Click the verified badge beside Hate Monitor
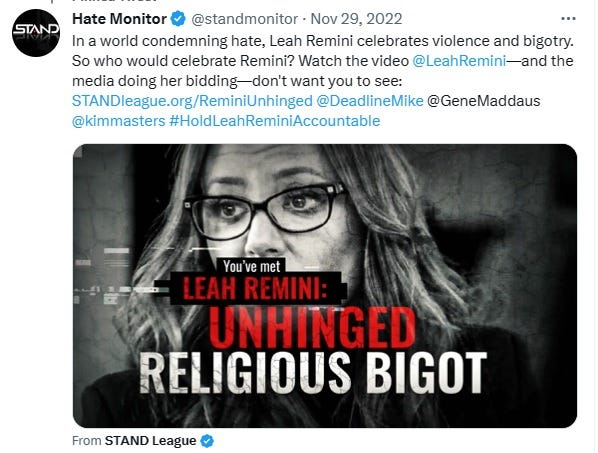This screenshot has height=453, width=598. [178, 19]
